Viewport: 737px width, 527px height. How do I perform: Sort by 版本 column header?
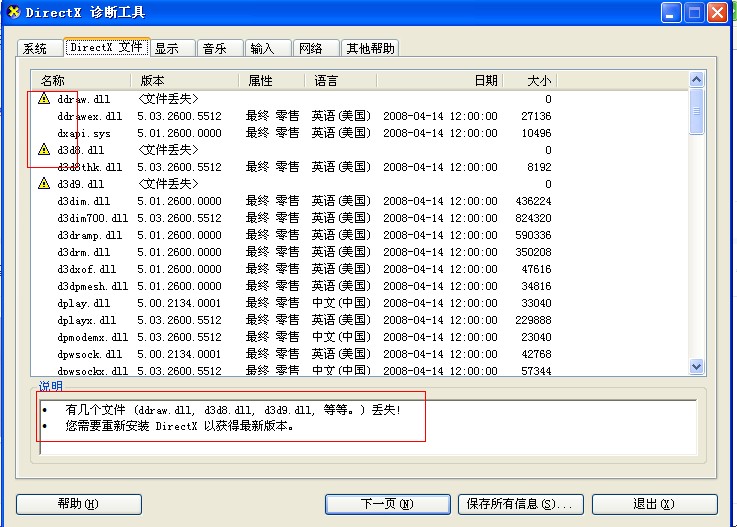(185, 80)
